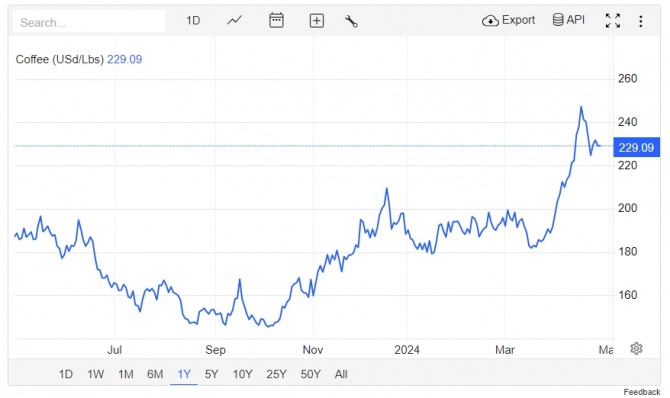The height and width of the screenshot is (398, 670).
Task: Click the 229.09 current price label
Action: (636, 147)
